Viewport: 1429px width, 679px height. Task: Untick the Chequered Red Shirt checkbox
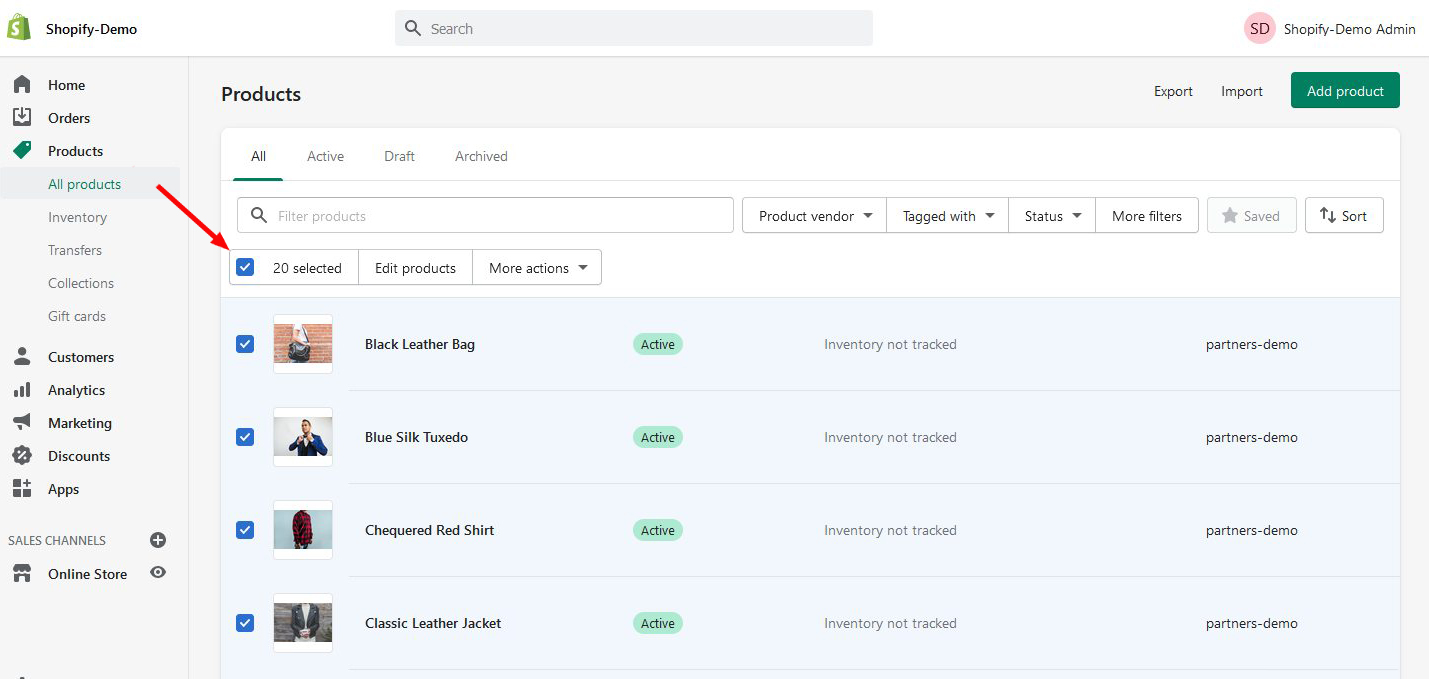(x=245, y=530)
